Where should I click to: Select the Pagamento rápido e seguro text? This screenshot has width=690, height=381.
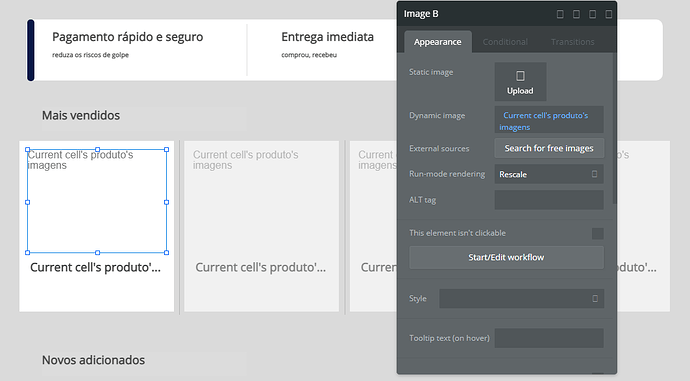coord(128,37)
